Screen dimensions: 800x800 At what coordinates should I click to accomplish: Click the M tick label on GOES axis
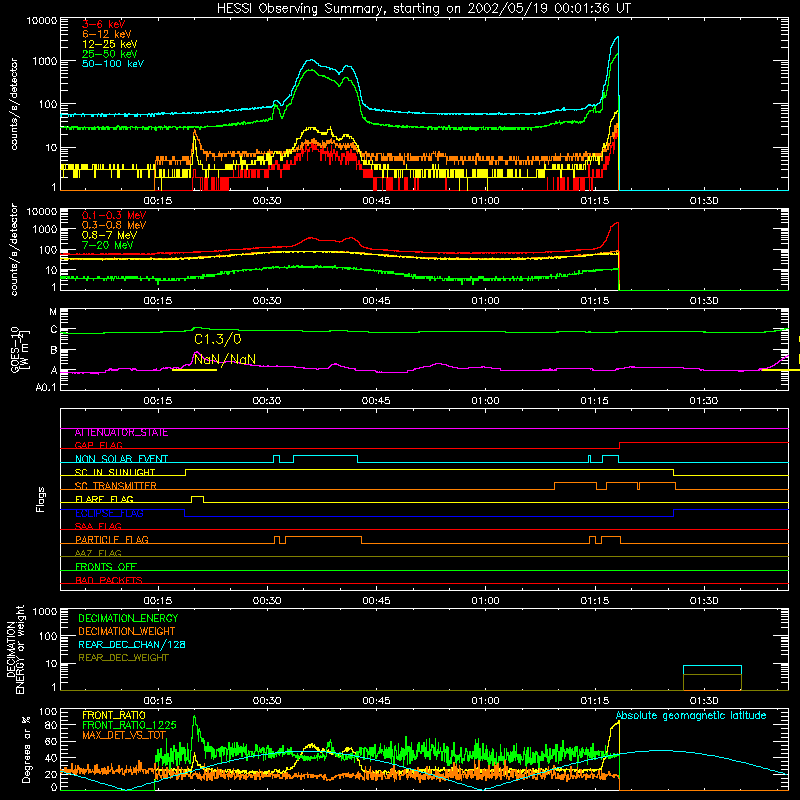[53, 312]
